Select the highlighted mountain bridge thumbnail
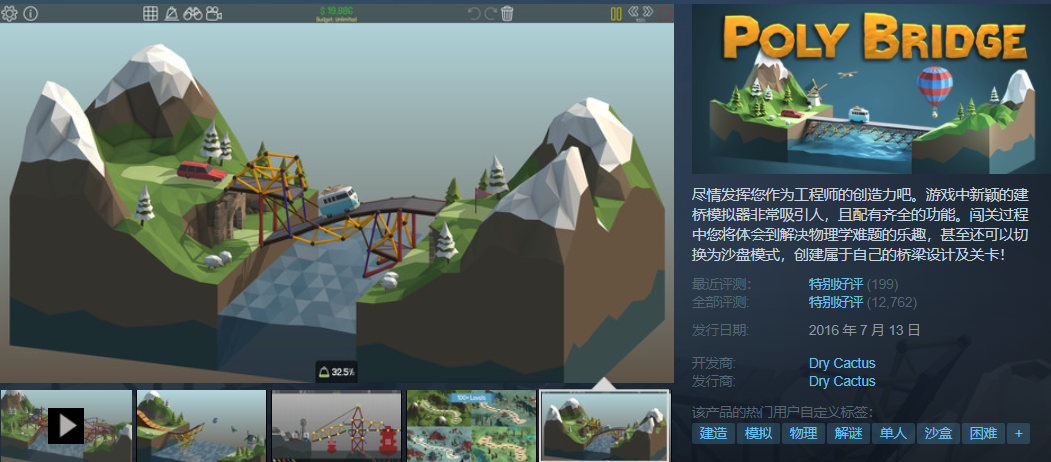1051x462 pixels. pos(606,426)
